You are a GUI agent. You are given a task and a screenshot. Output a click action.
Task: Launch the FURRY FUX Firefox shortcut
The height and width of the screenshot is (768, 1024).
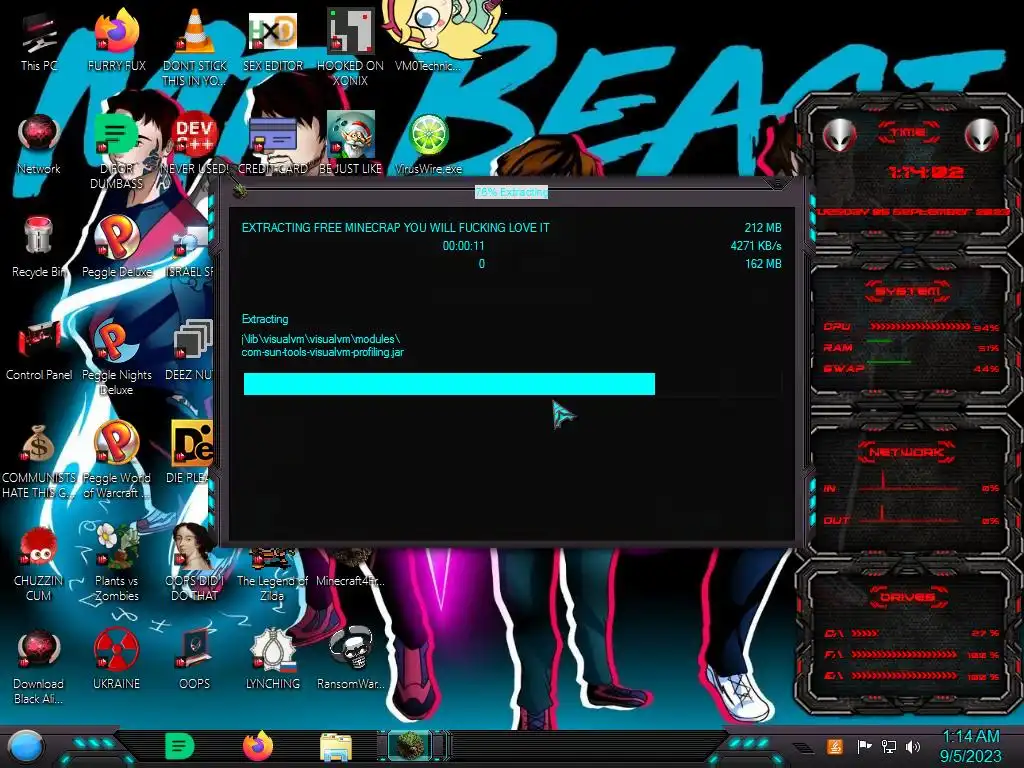tap(116, 40)
